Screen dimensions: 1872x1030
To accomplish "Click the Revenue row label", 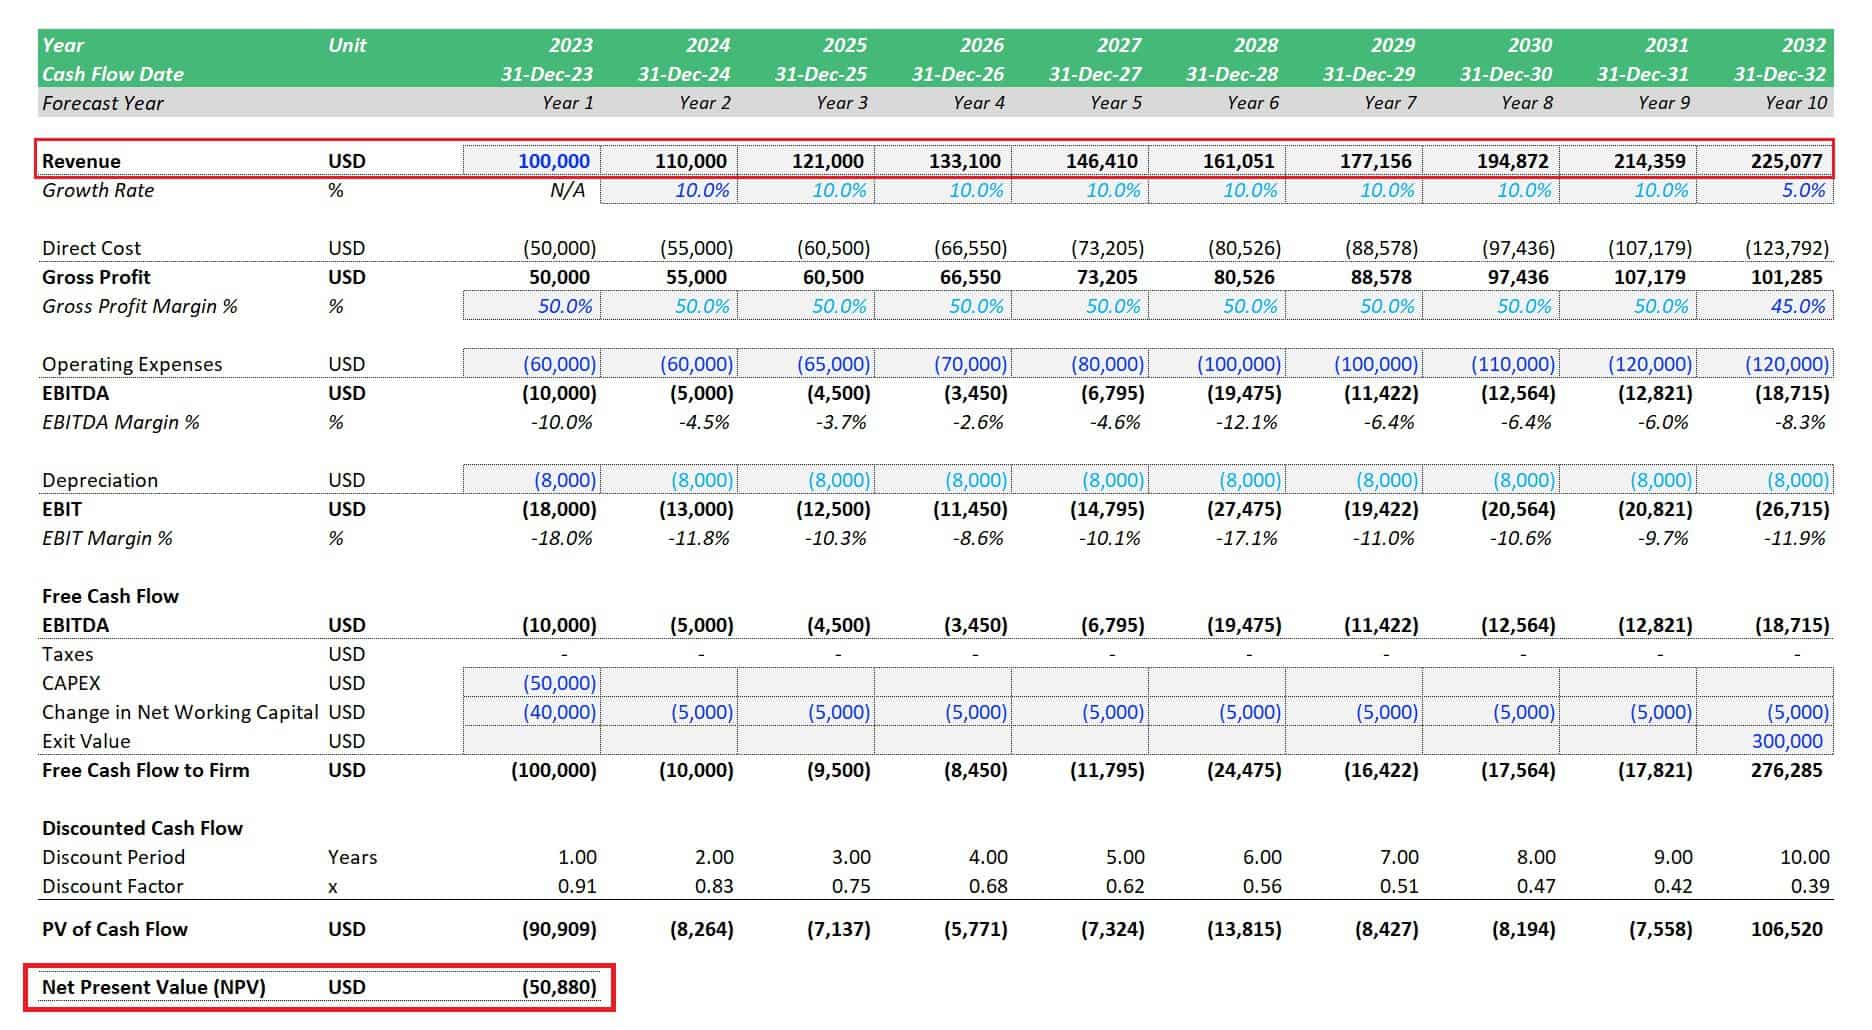I will click(81, 161).
